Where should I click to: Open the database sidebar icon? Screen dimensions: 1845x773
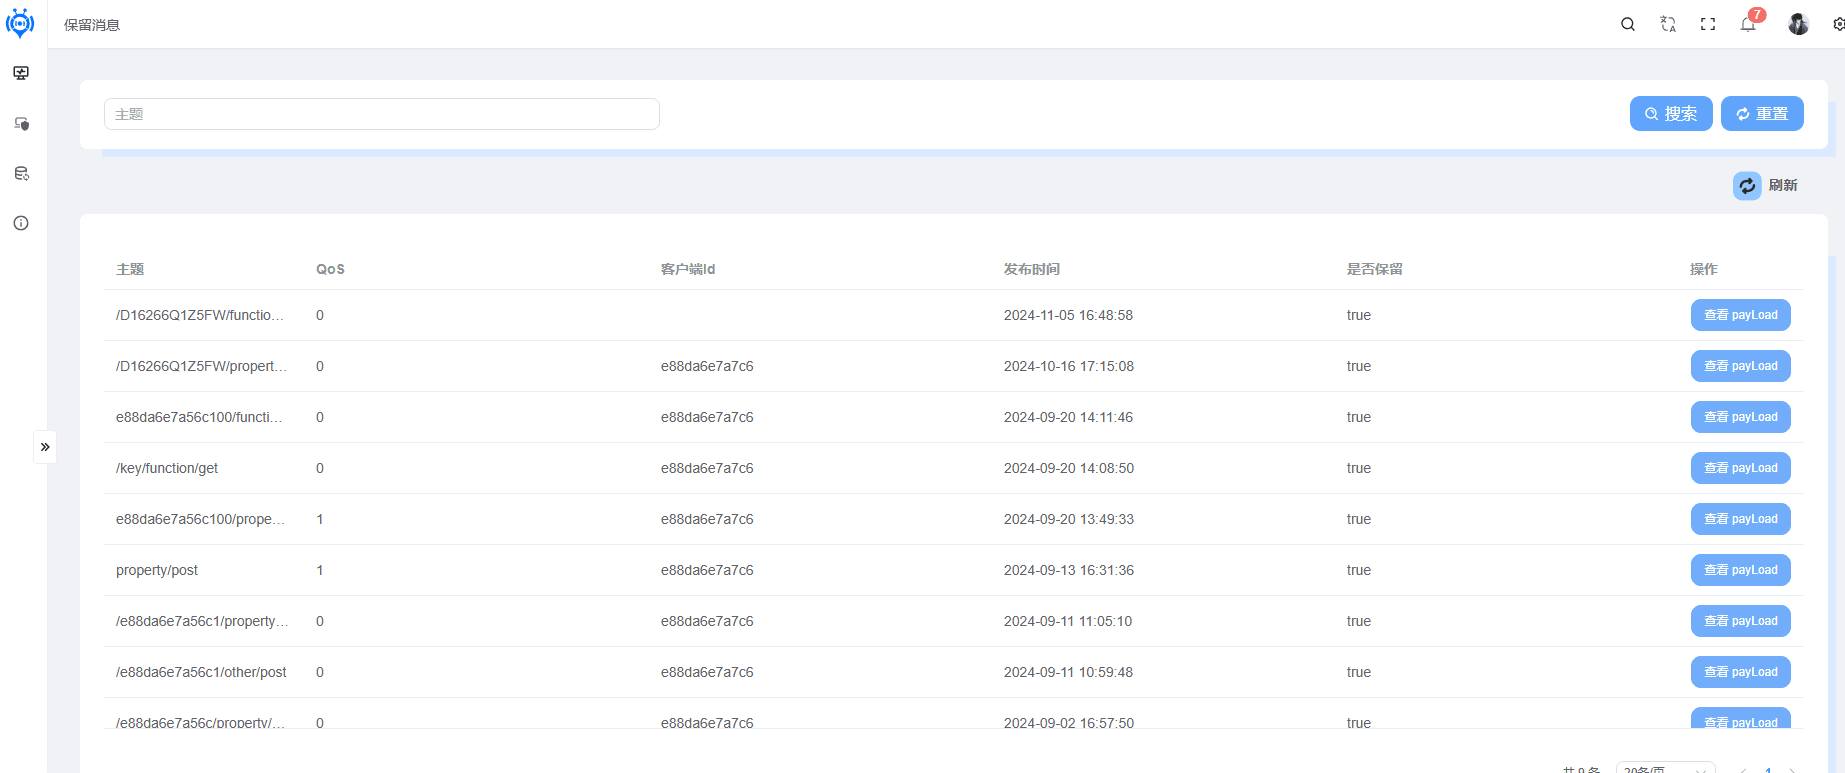[x=21, y=173]
